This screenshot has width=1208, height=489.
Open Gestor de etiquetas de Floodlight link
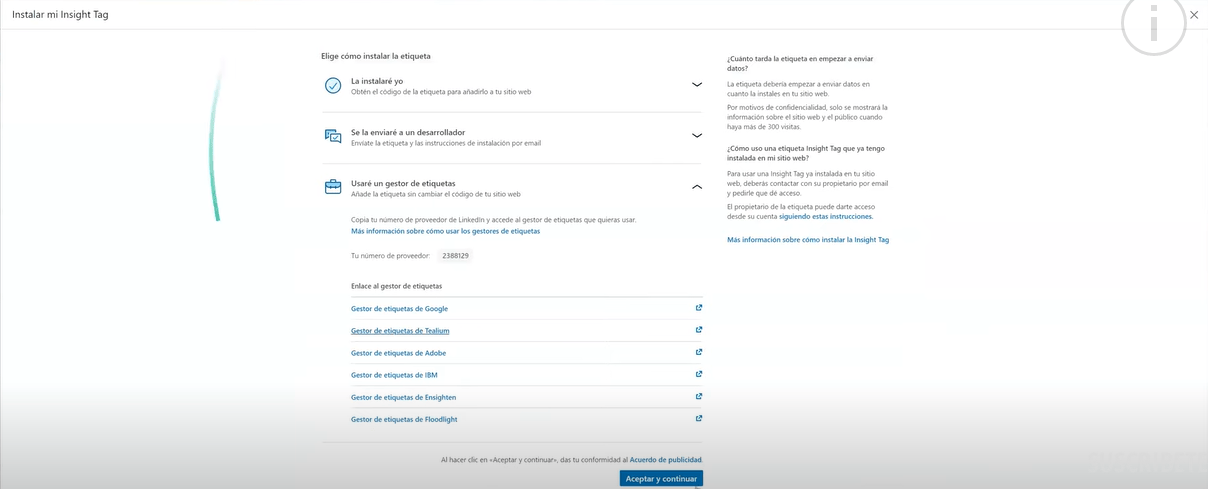coord(404,419)
